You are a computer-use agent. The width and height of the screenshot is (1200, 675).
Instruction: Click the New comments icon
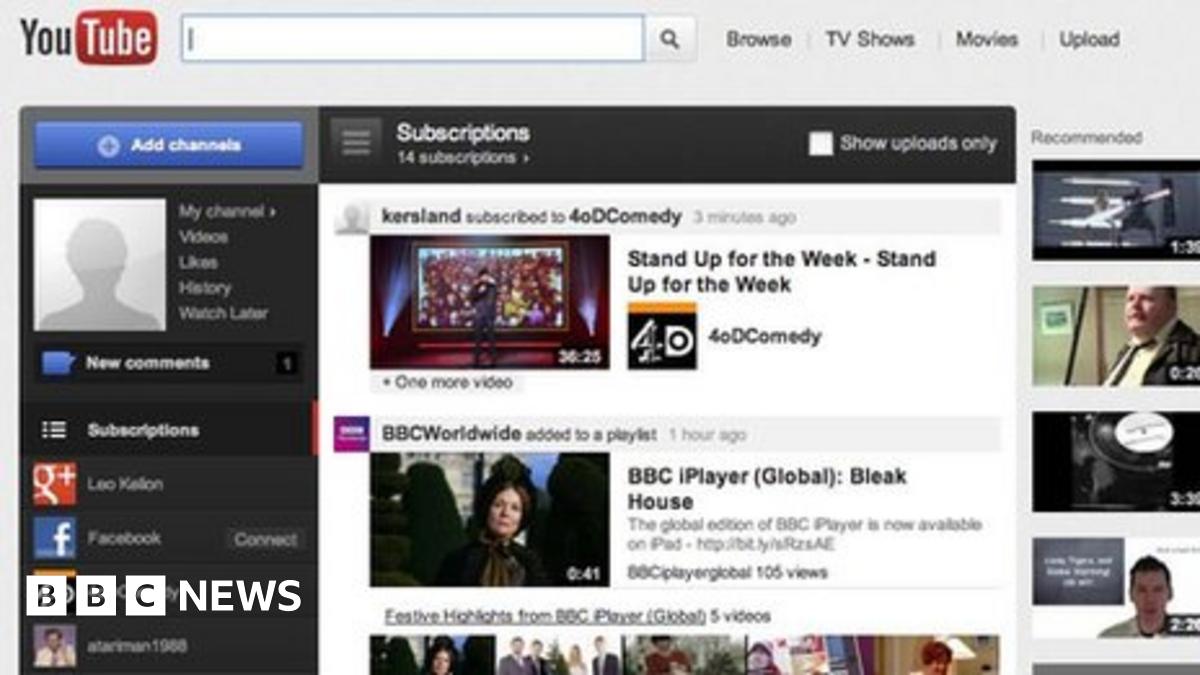(57, 363)
